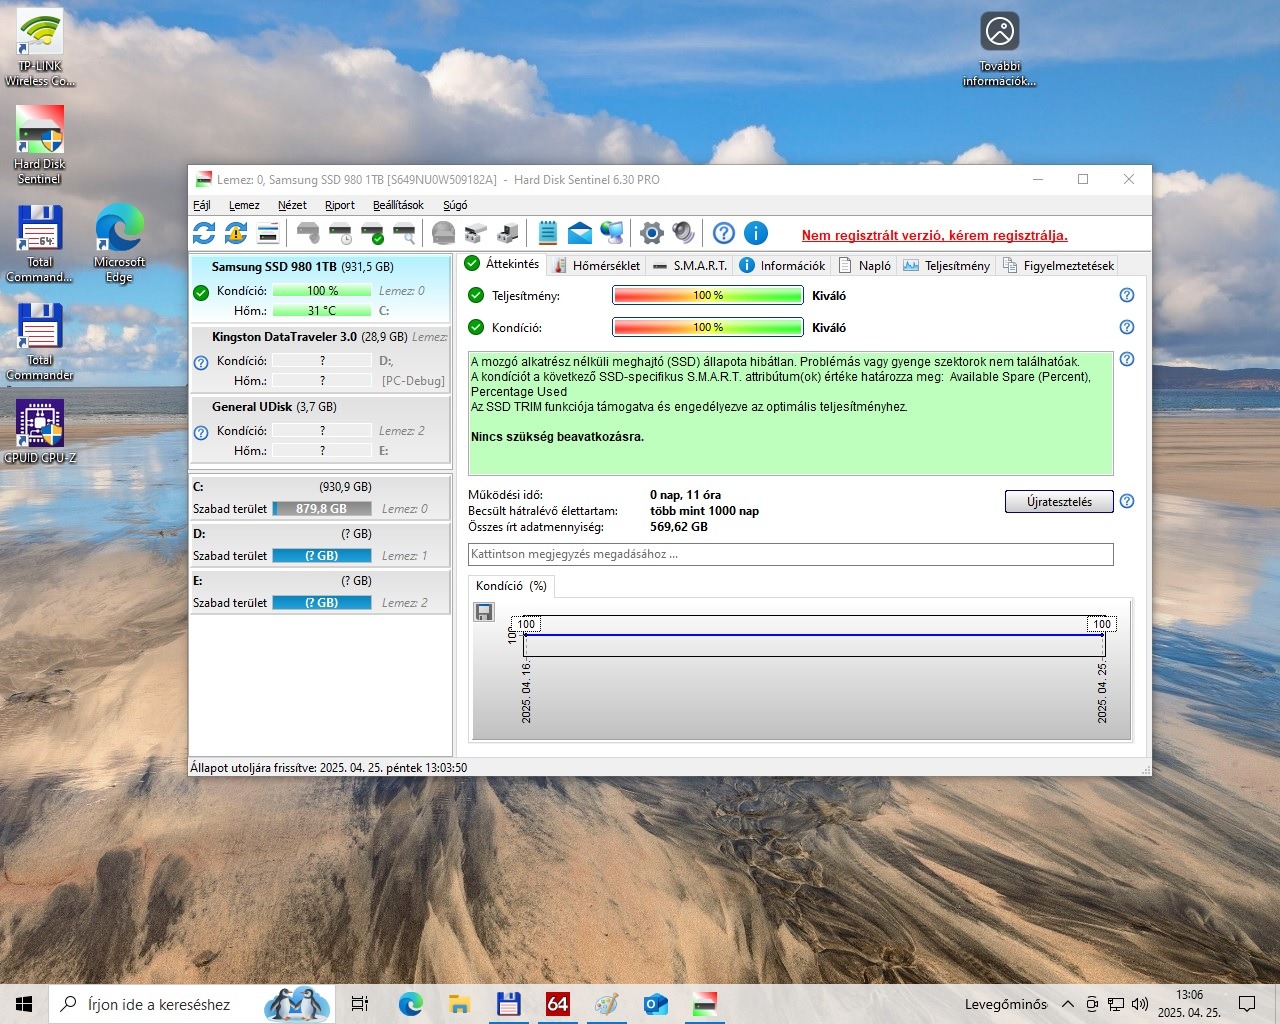Click the refresh icon with yellow warning triangle
Viewport: 1280px width, 1024px height.
(x=236, y=234)
